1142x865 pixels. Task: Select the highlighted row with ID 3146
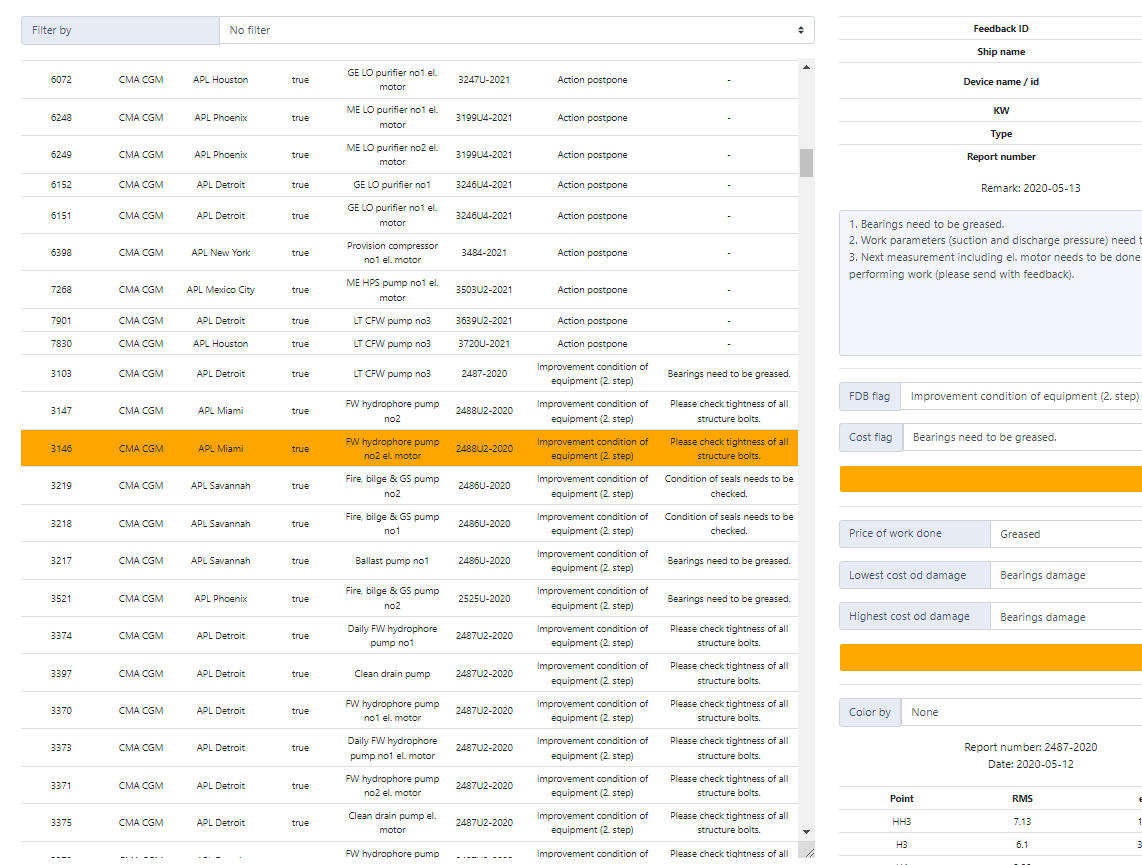pyautogui.click(x=409, y=449)
